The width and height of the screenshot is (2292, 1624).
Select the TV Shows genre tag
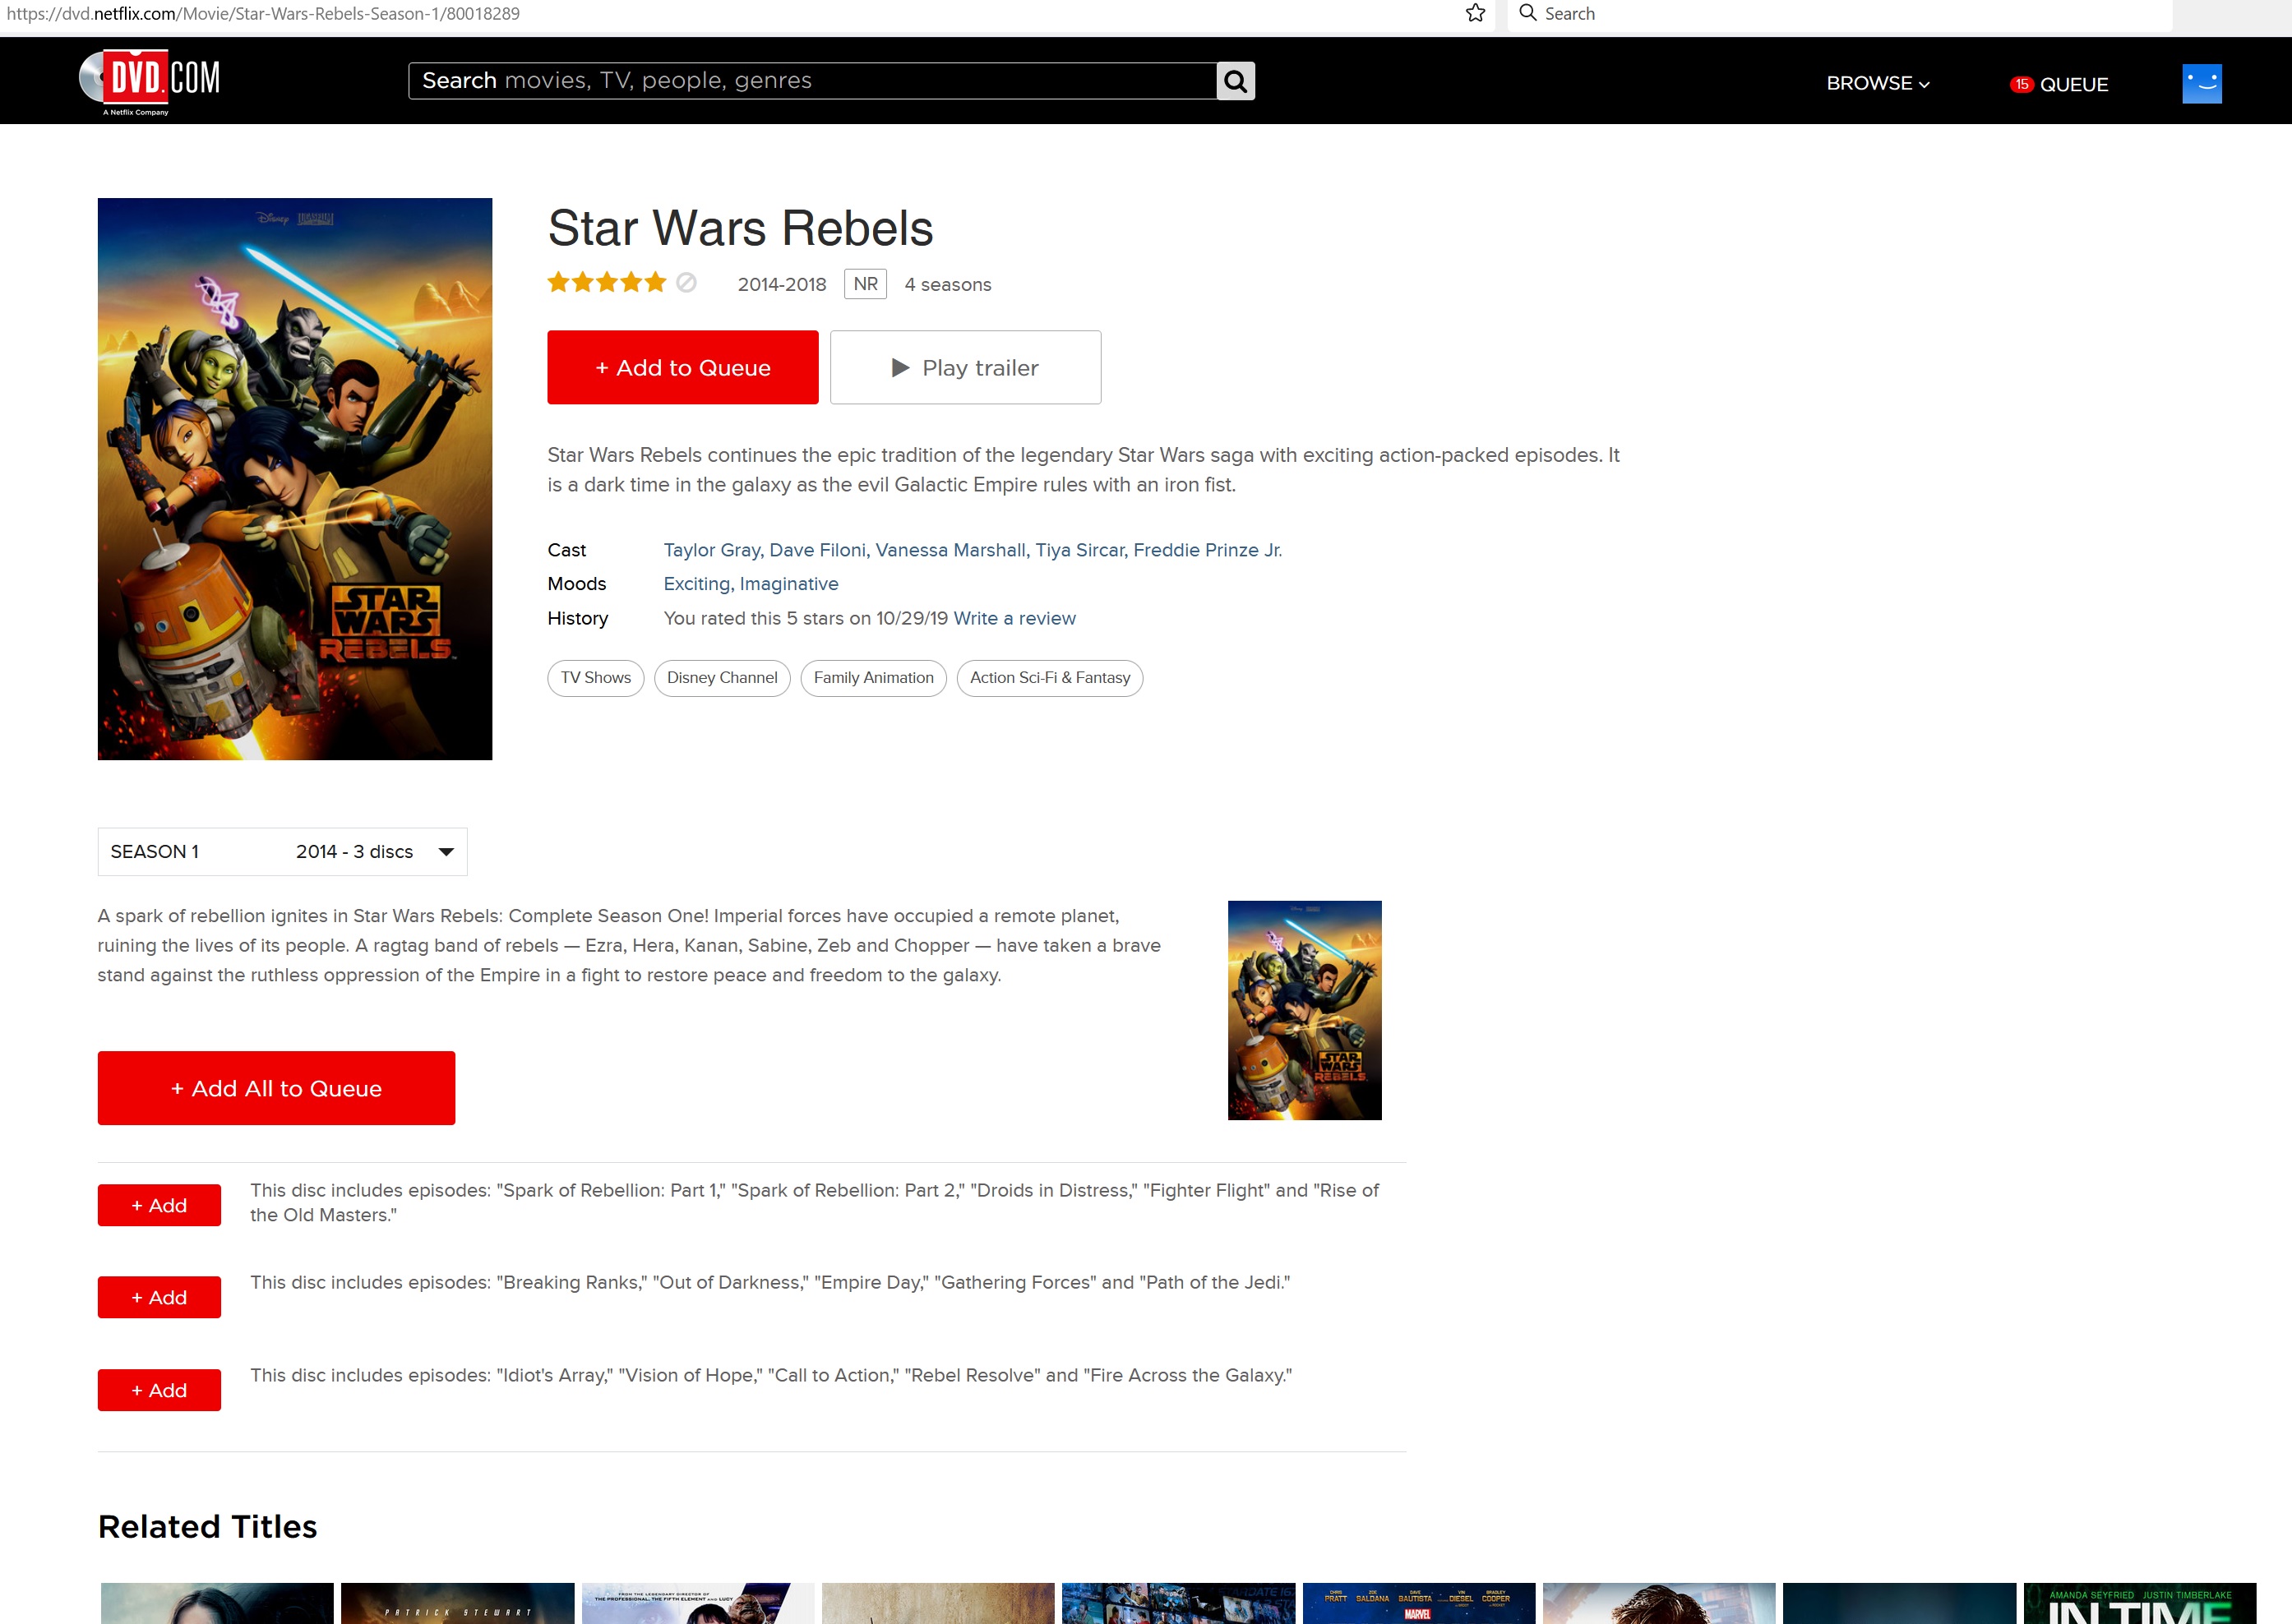point(596,678)
